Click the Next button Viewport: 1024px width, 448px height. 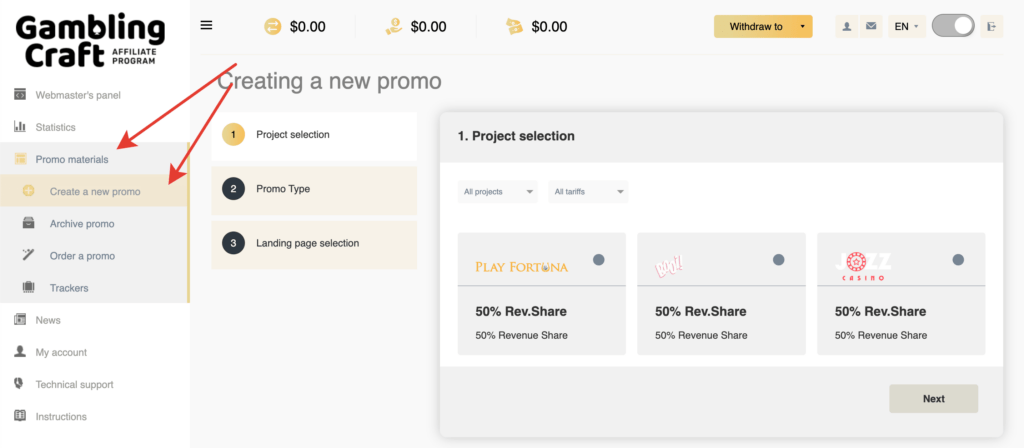point(933,398)
